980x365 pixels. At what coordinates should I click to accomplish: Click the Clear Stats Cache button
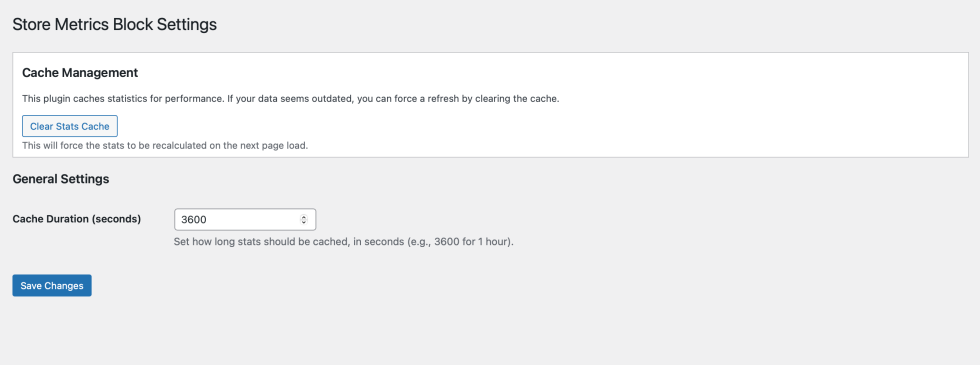[x=69, y=126]
